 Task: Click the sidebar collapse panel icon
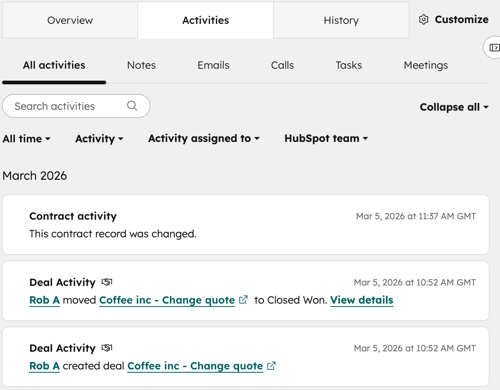[x=494, y=48]
